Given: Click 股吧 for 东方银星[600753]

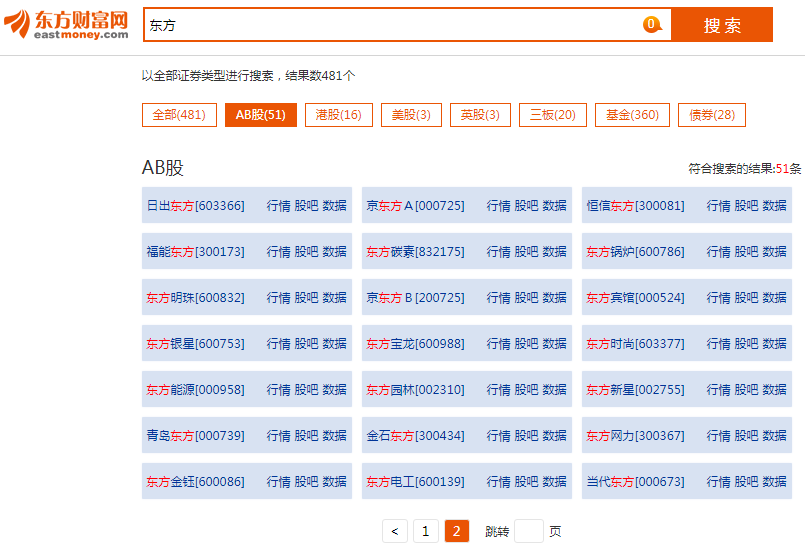Looking at the screenshot, I should tap(307, 343).
